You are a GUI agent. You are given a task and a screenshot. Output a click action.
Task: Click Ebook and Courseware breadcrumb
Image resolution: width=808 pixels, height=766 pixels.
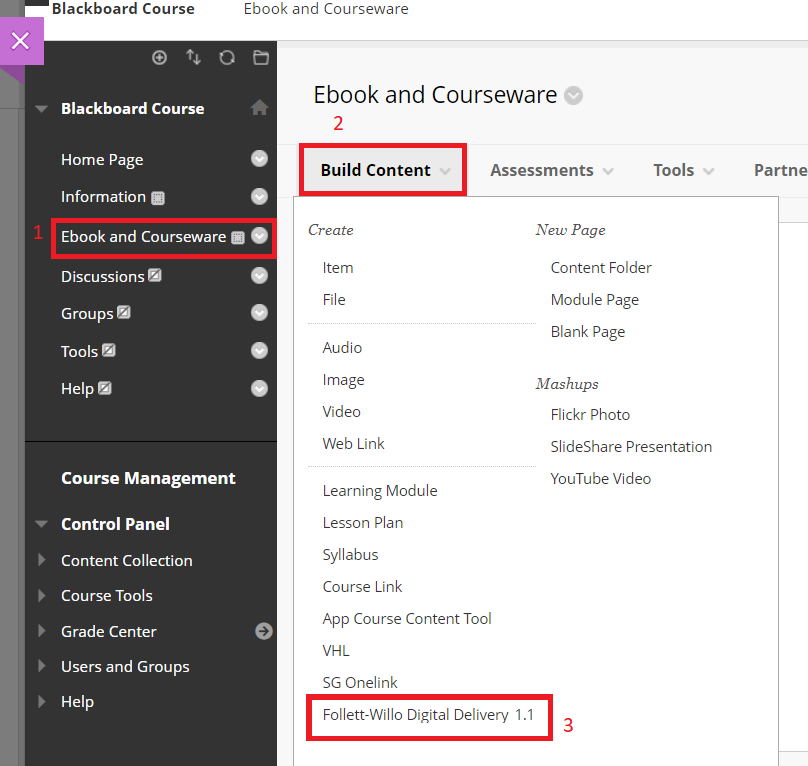[x=326, y=9]
